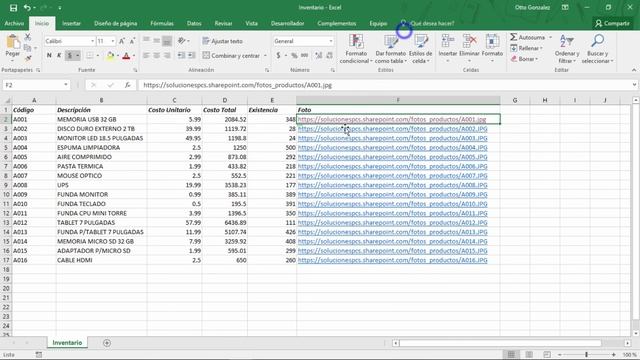Toggle Top Align vertical alignment
Image resolution: width=640 pixels, height=360 pixels.
click(x=146, y=41)
